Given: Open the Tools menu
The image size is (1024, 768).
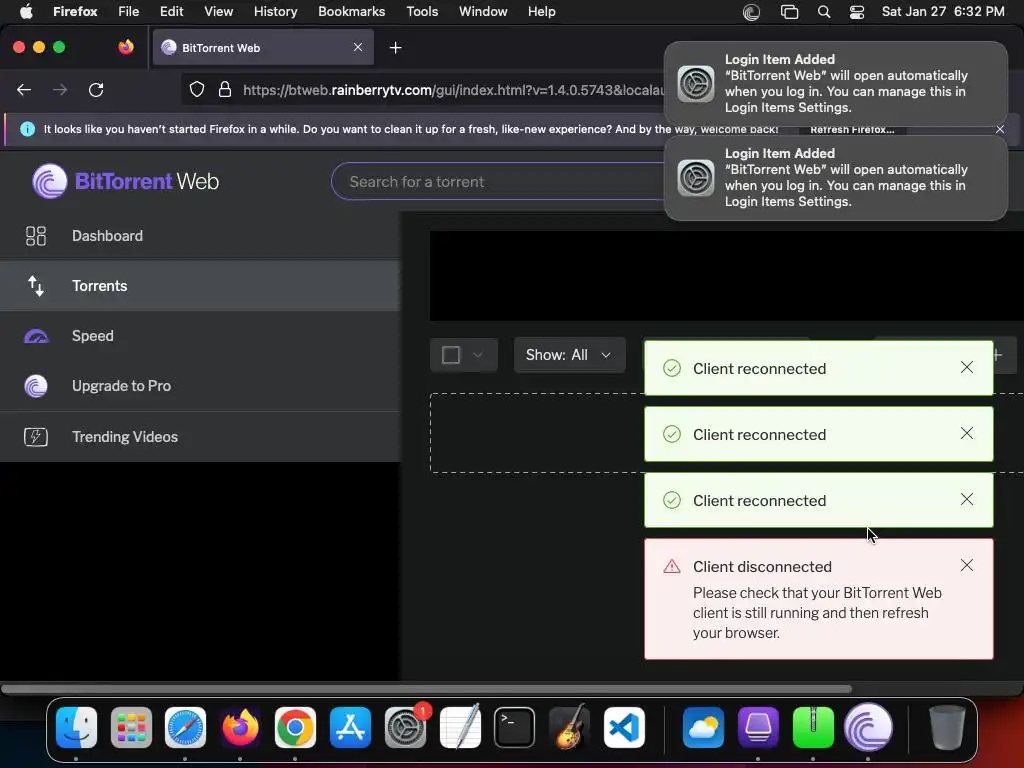Looking at the screenshot, I should pyautogui.click(x=422, y=12).
